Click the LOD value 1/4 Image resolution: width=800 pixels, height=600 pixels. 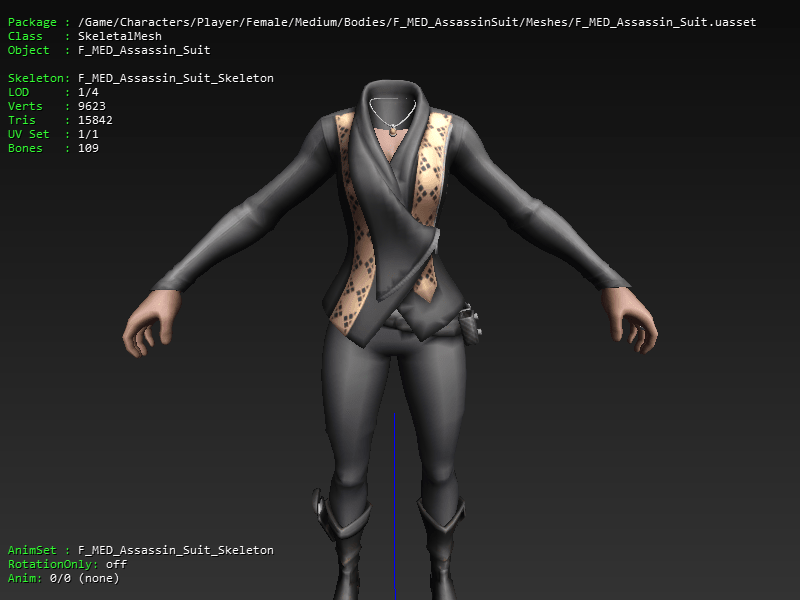(x=88, y=92)
